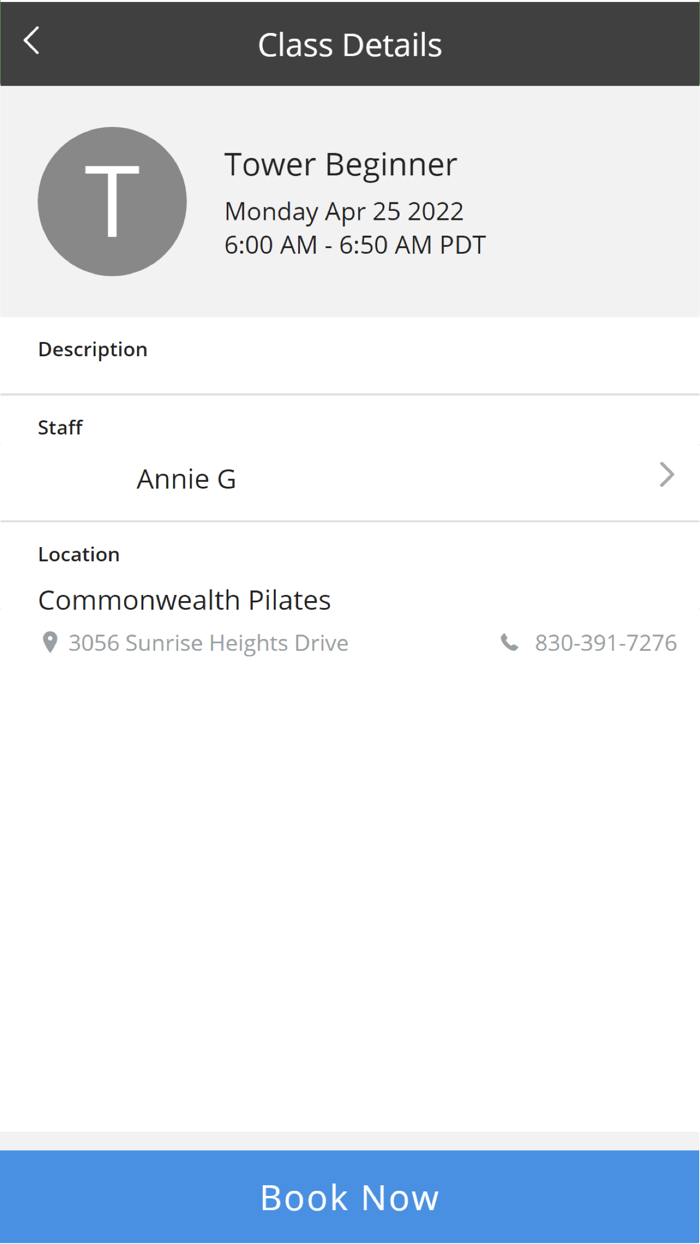Tap the Description section label
The height and width of the screenshot is (1244, 700).
click(93, 349)
